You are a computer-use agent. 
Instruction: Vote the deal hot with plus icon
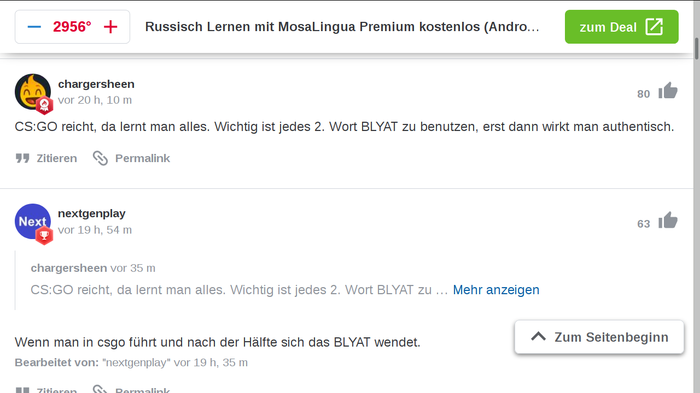click(110, 27)
